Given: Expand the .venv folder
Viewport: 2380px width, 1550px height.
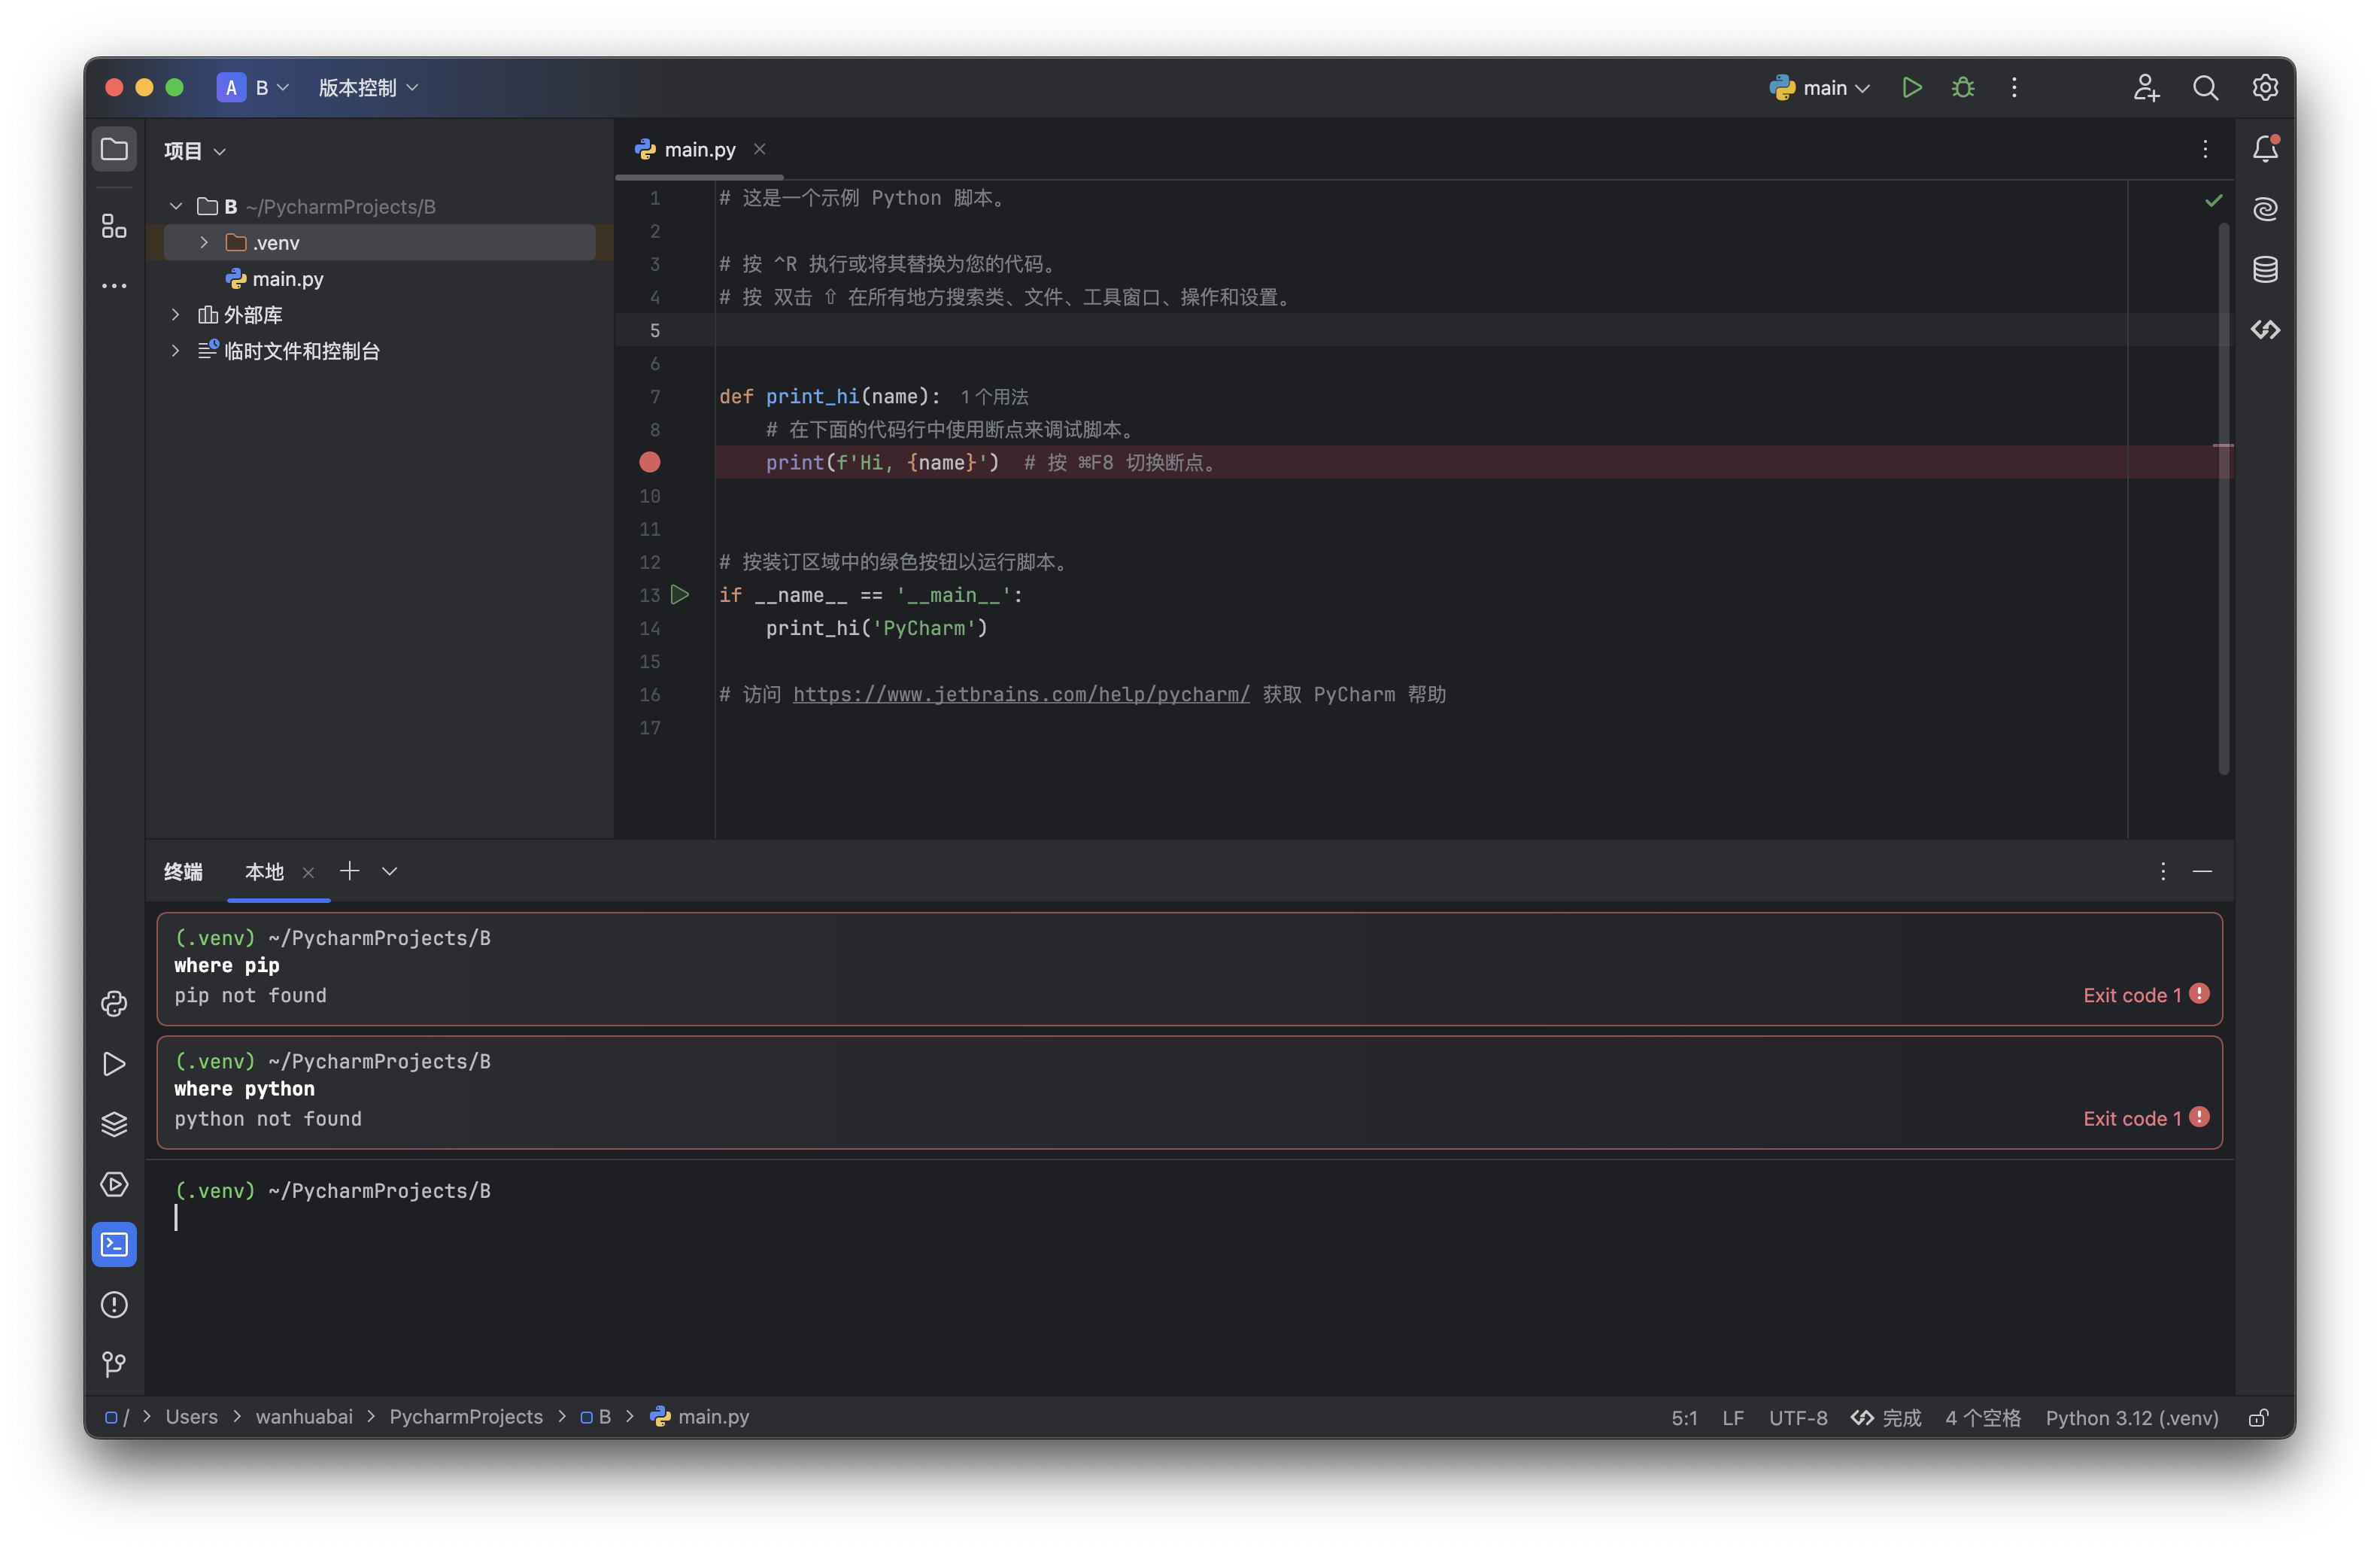Looking at the screenshot, I should 204,243.
